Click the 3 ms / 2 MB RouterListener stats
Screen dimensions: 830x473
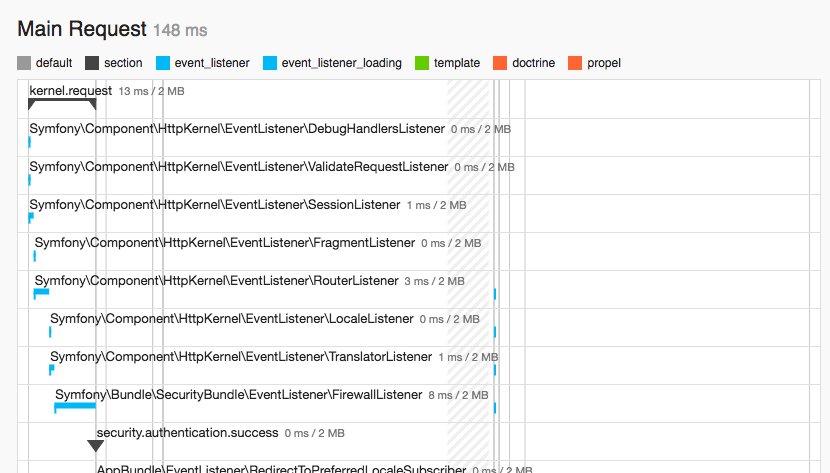click(x=435, y=281)
